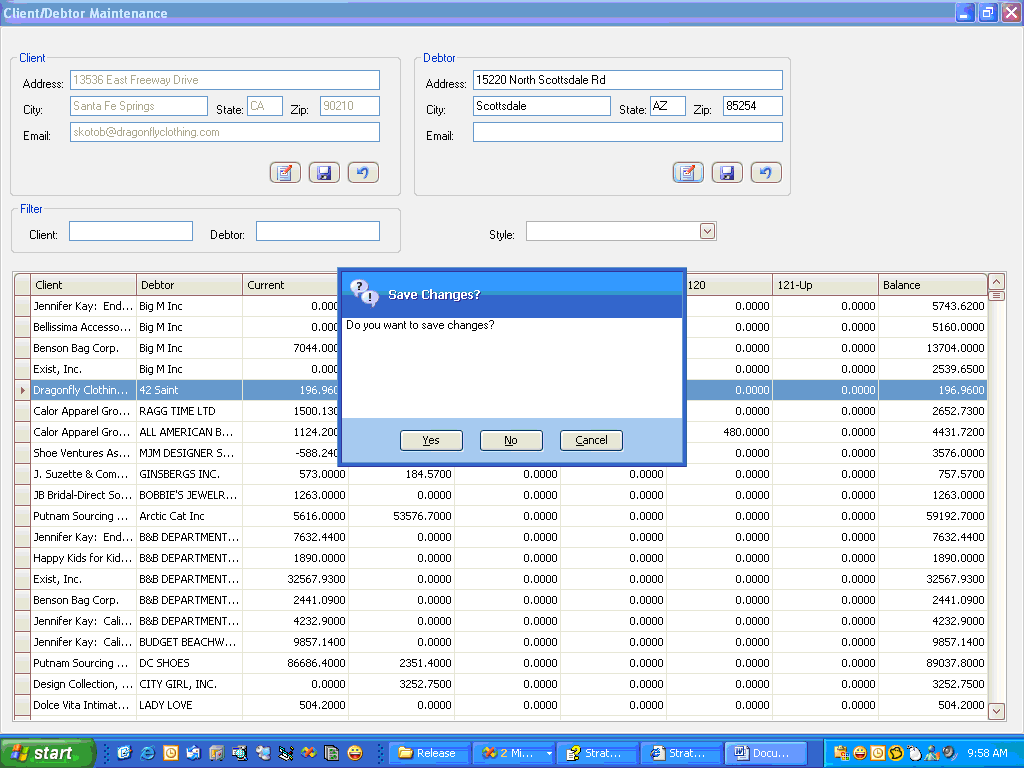Click the Save Changes dialog question icon
This screenshot has width=1024, height=768.
[364, 294]
